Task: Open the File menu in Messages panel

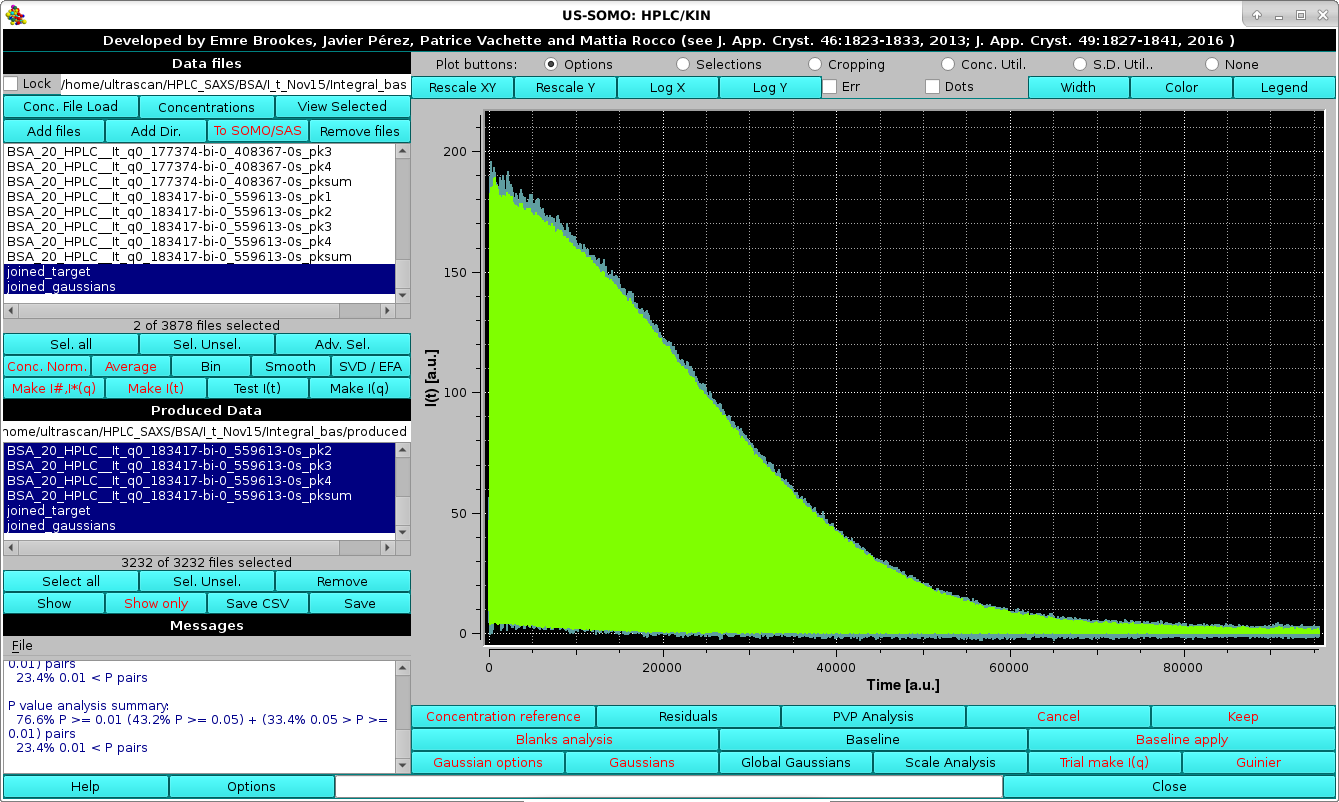Action: pos(20,645)
